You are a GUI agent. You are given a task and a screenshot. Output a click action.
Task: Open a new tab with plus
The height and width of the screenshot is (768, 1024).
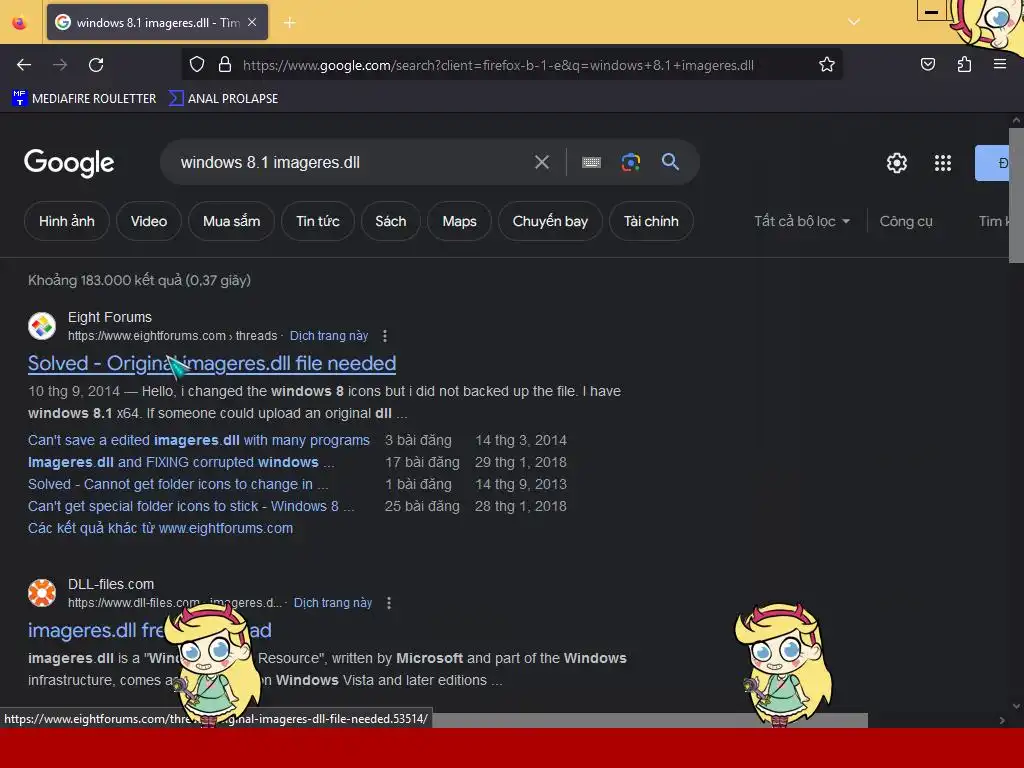(289, 23)
